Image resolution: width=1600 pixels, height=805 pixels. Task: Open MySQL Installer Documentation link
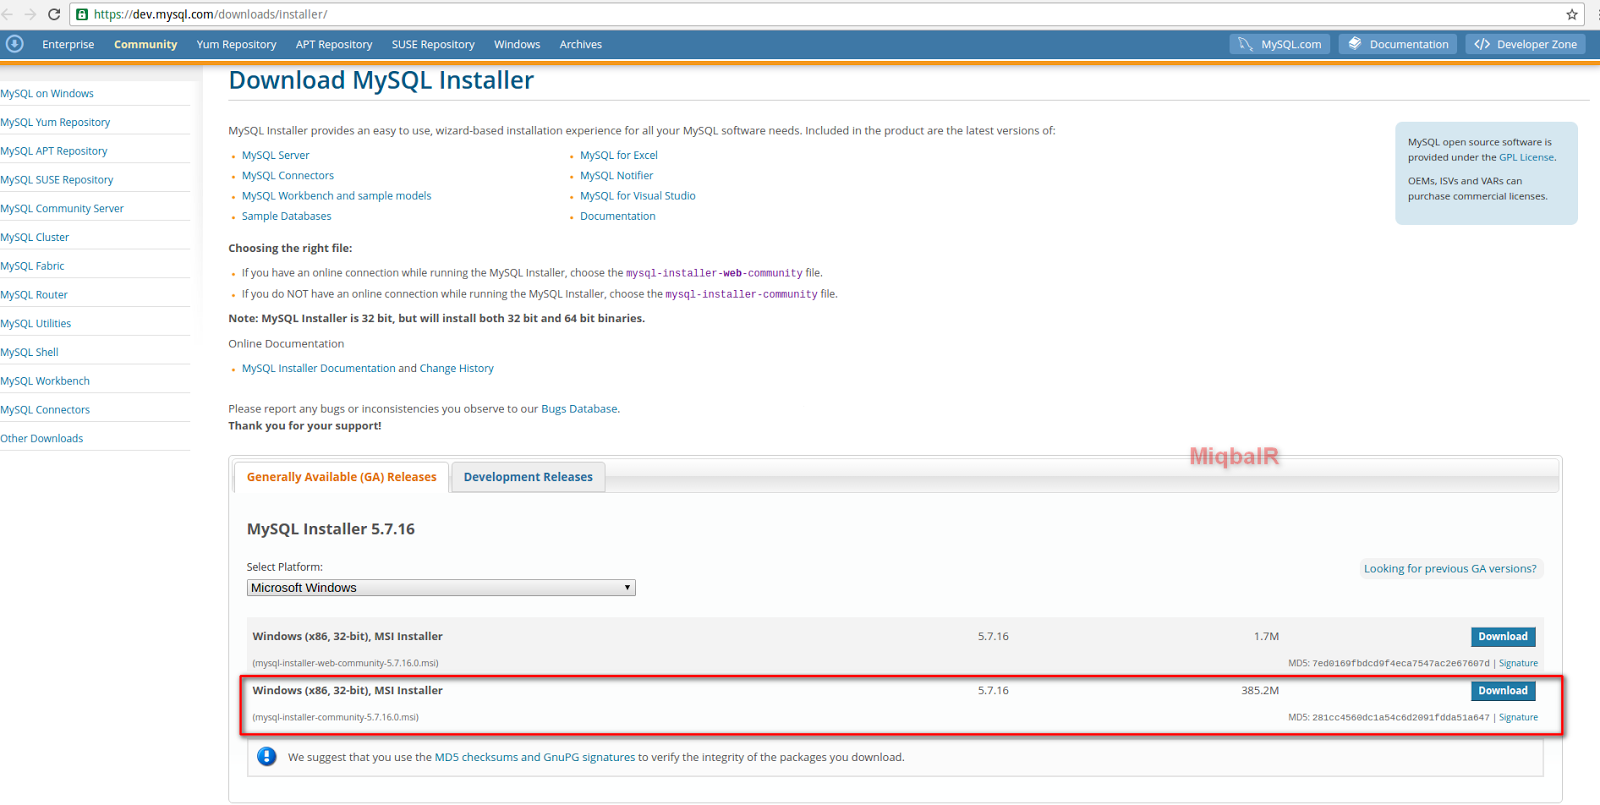[318, 368]
